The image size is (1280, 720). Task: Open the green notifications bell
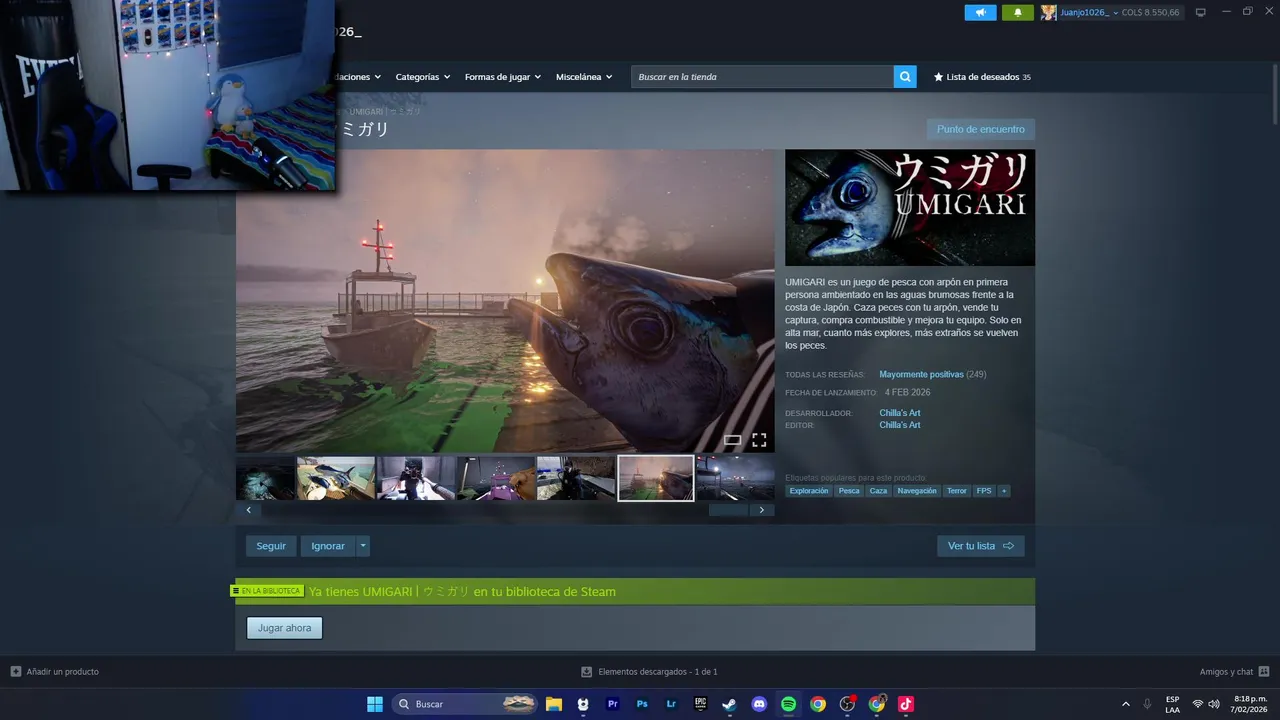[x=1018, y=12]
